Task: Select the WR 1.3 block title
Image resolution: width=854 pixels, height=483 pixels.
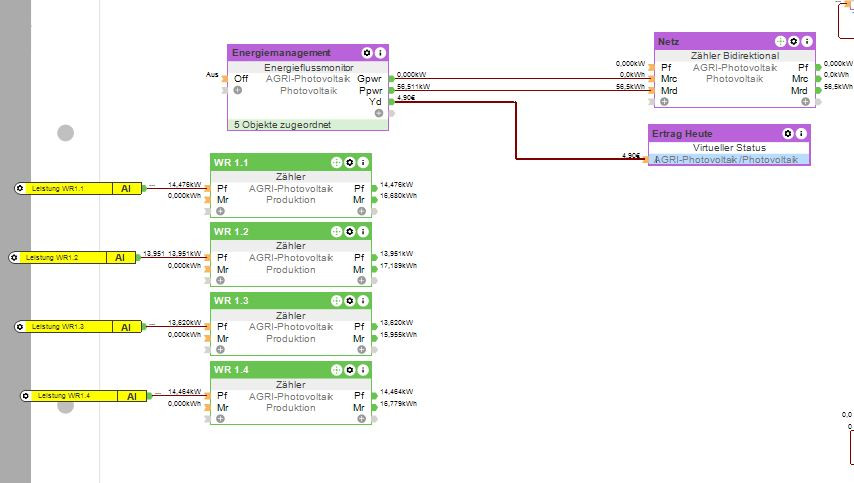Action: [x=231, y=301]
